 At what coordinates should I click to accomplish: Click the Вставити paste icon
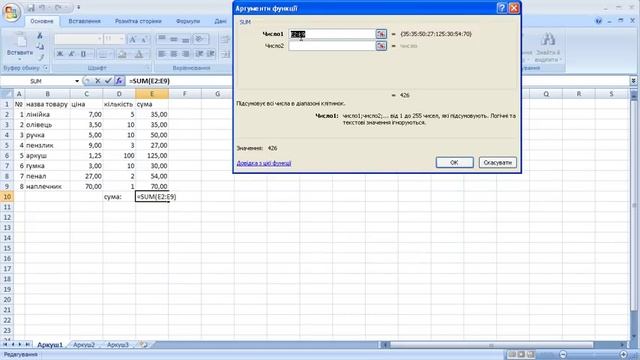click(20, 41)
